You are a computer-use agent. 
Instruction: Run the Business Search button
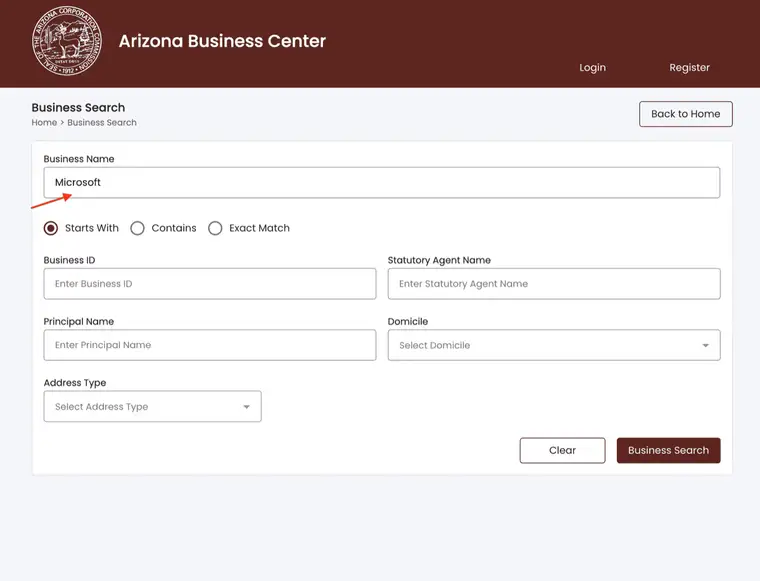click(668, 450)
